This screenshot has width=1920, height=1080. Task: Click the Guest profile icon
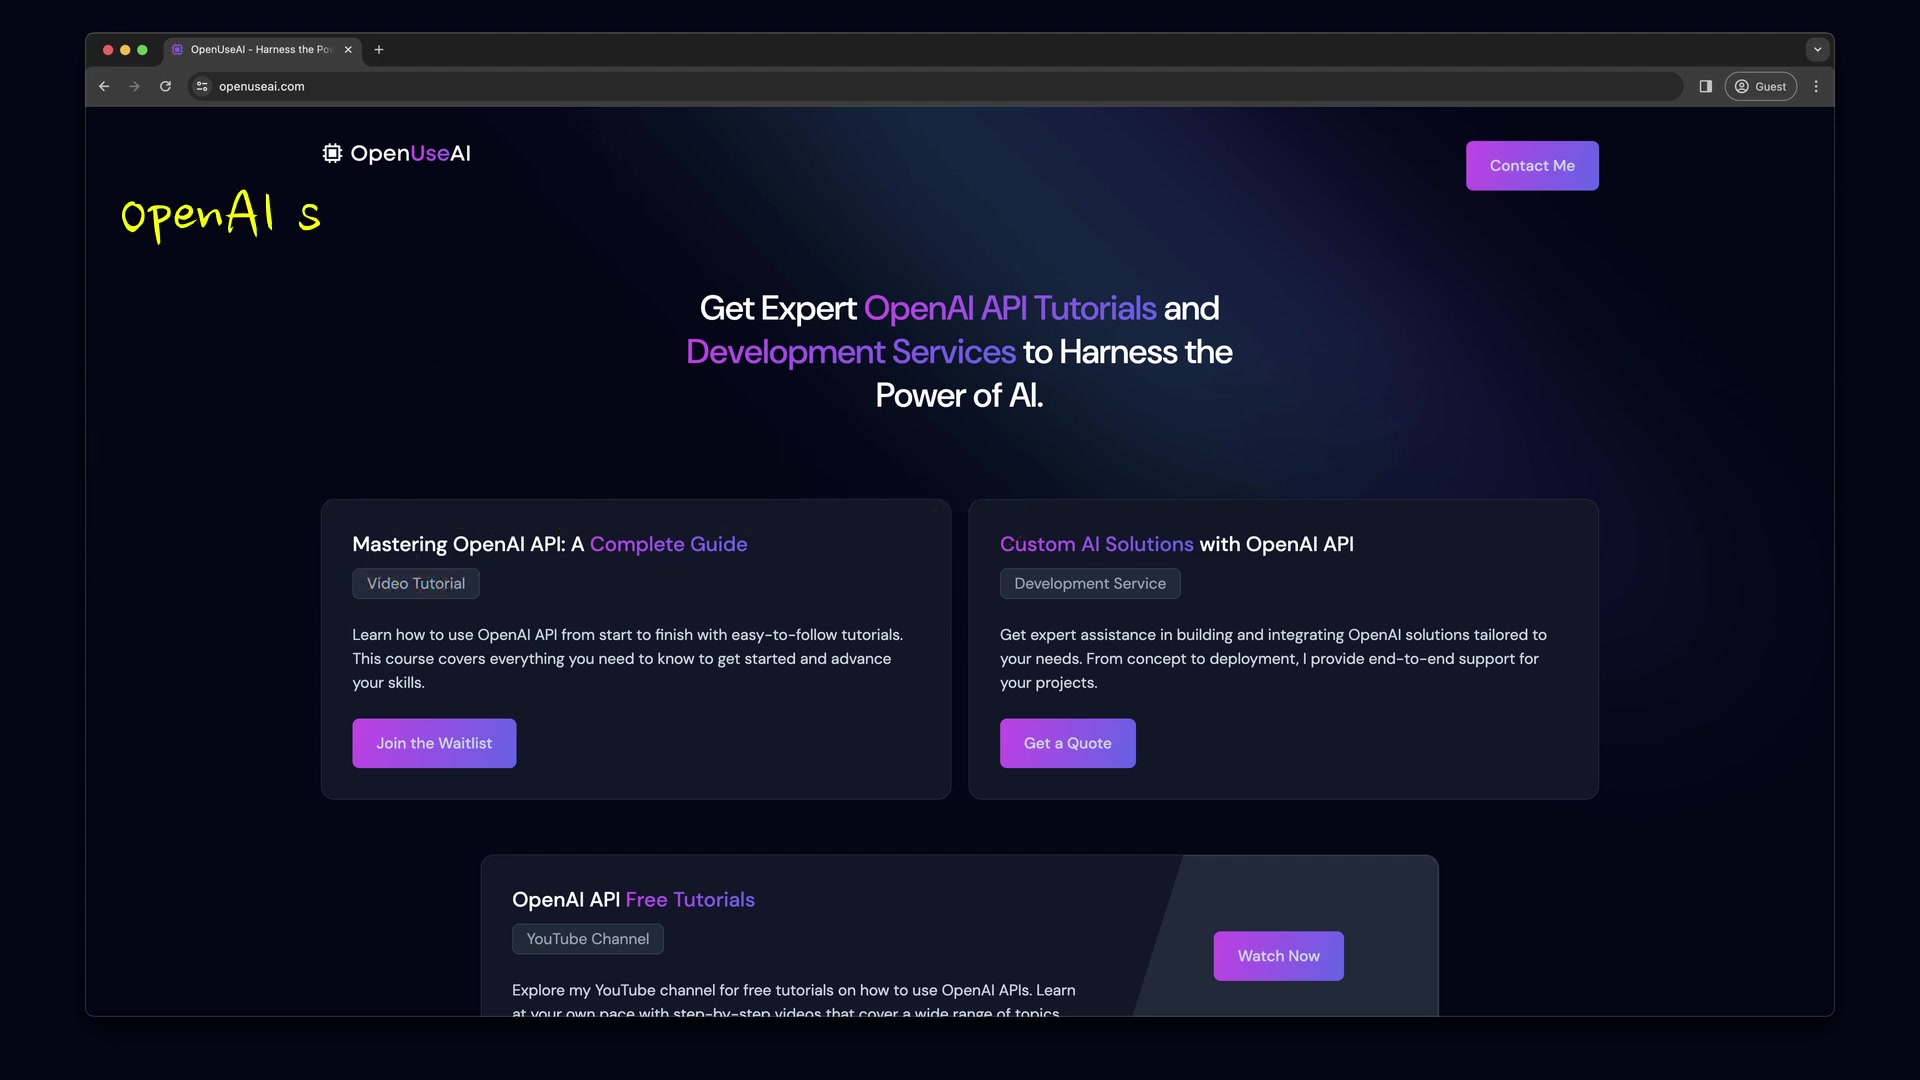pos(1760,86)
